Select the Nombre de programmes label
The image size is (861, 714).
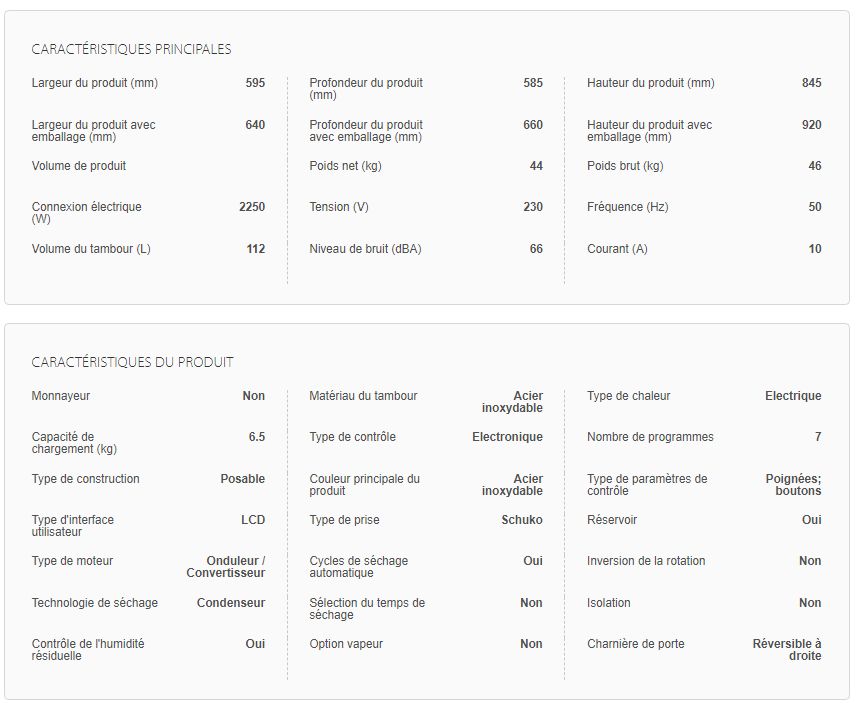point(650,437)
